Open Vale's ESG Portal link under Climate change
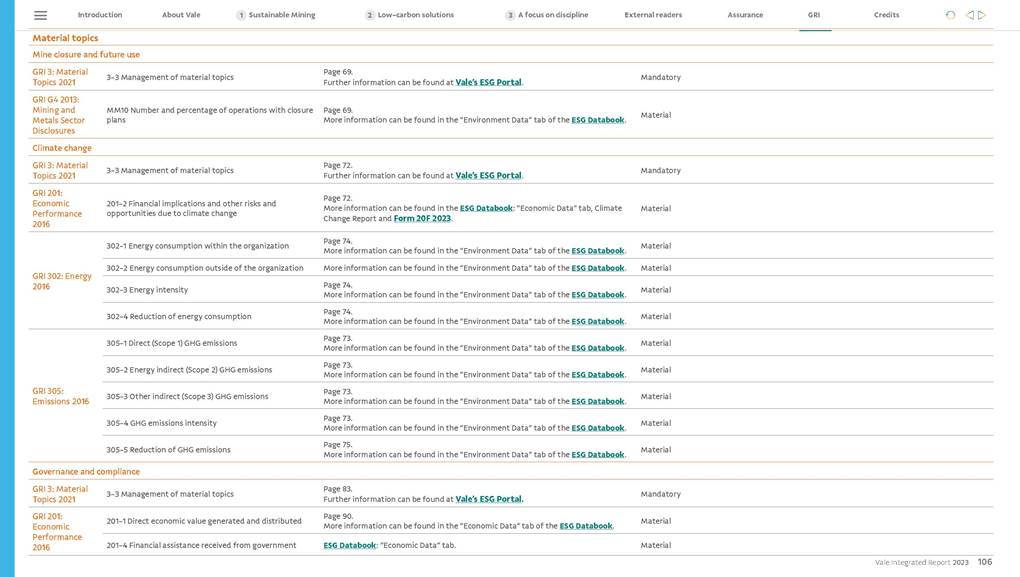The image size is (1020, 577). click(488, 175)
